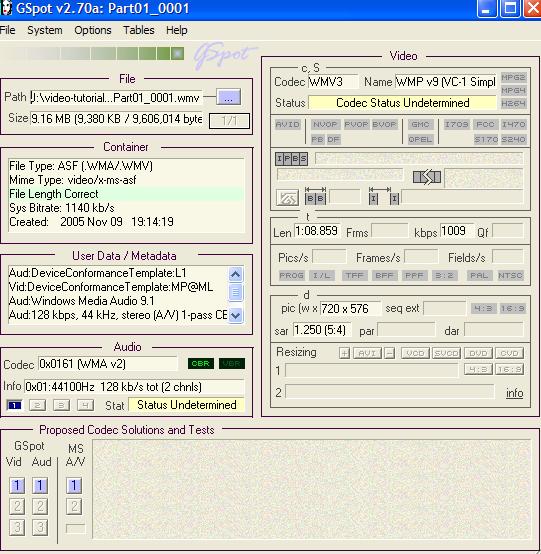Click the VCD resizing button
The image size is (541, 554).
click(415, 353)
